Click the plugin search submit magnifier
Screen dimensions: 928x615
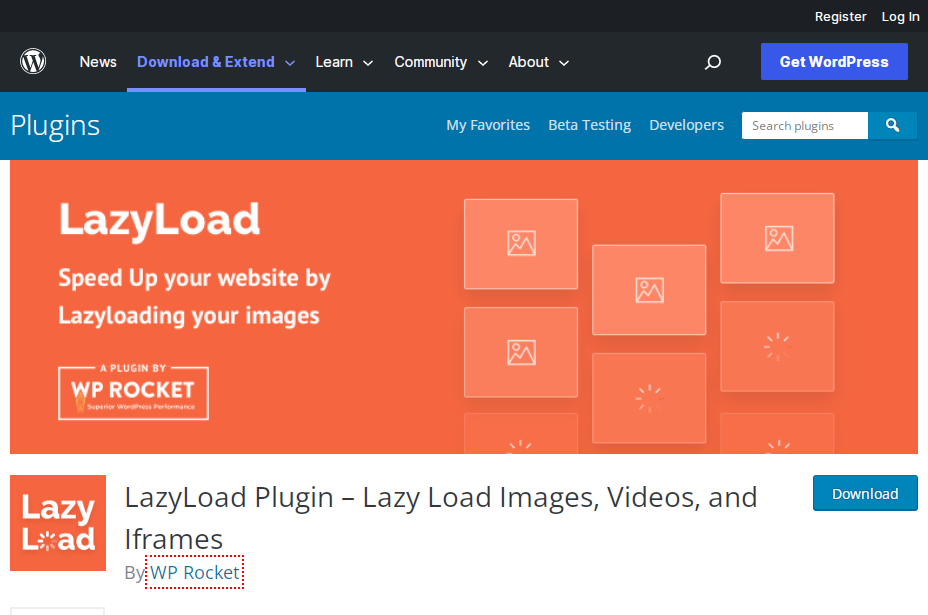coord(891,125)
